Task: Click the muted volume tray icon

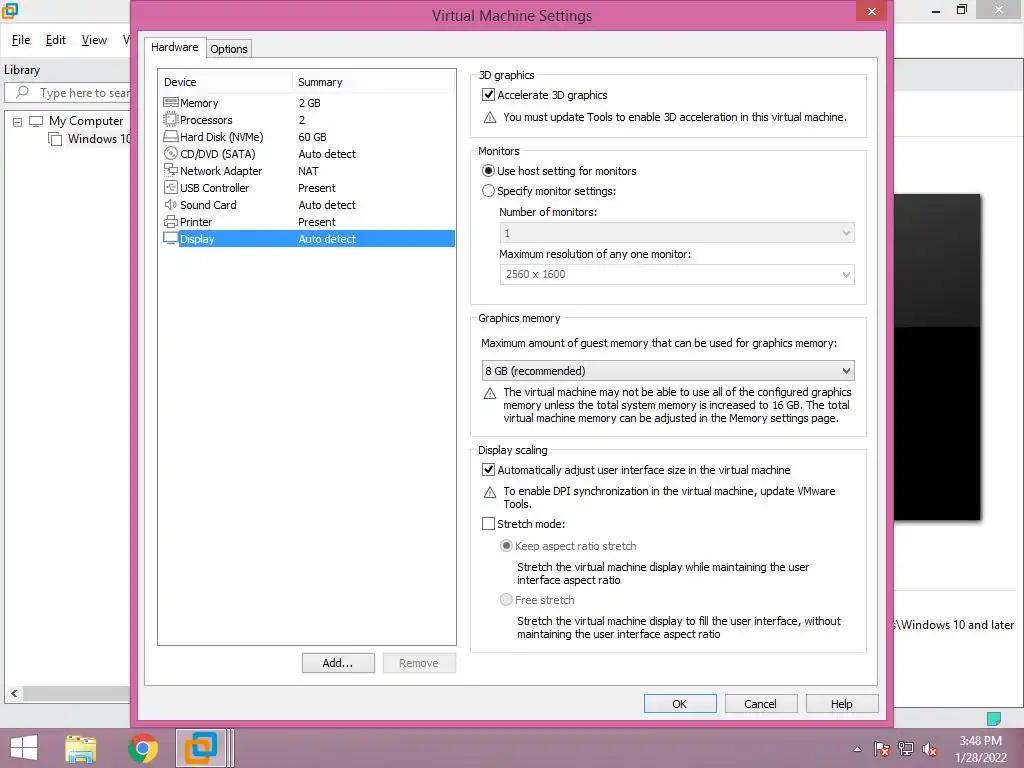Action: pos(929,749)
